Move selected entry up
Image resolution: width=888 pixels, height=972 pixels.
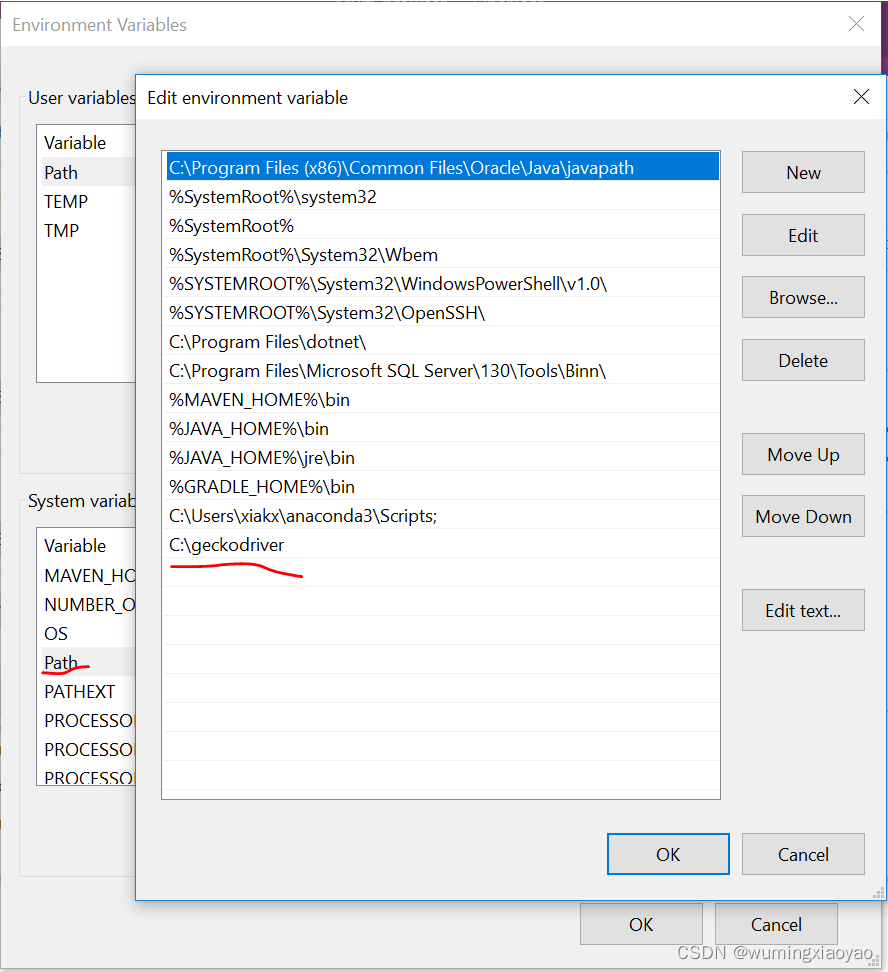803,454
